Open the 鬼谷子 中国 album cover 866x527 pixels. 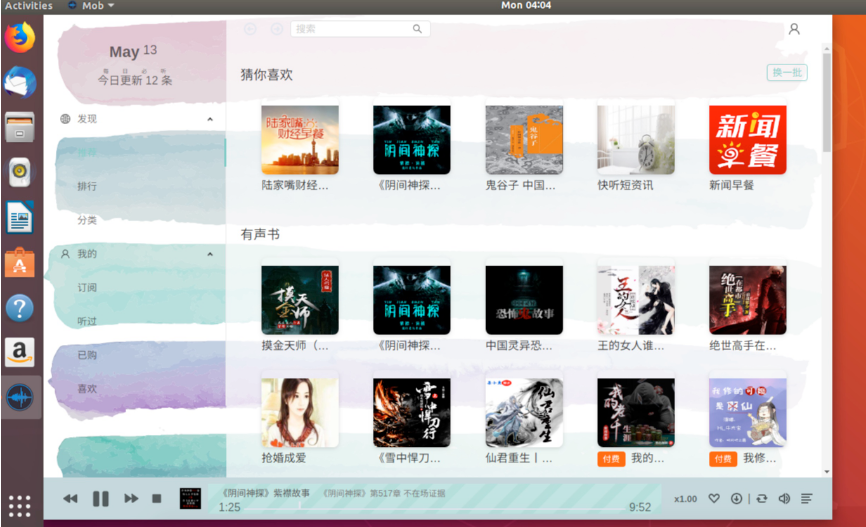pos(524,140)
